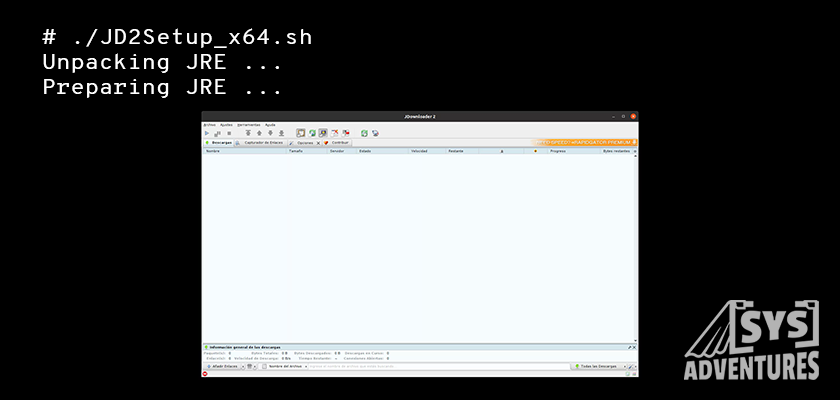840x400 pixels.
Task: Open the Herramientas menu
Action: click(x=249, y=125)
